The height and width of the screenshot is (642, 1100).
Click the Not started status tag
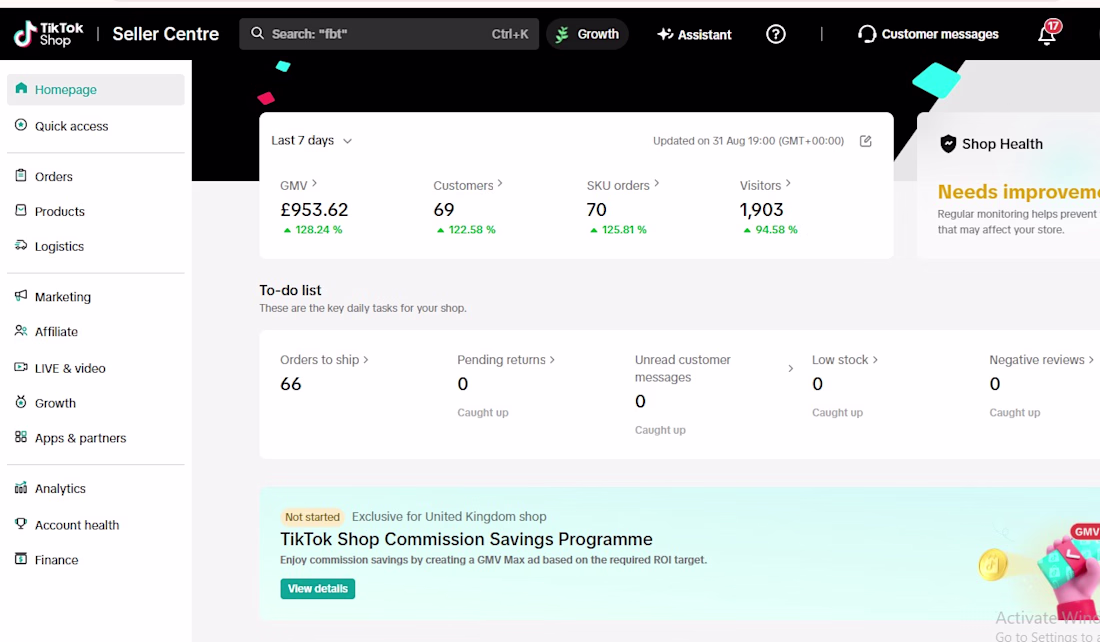[x=312, y=517]
